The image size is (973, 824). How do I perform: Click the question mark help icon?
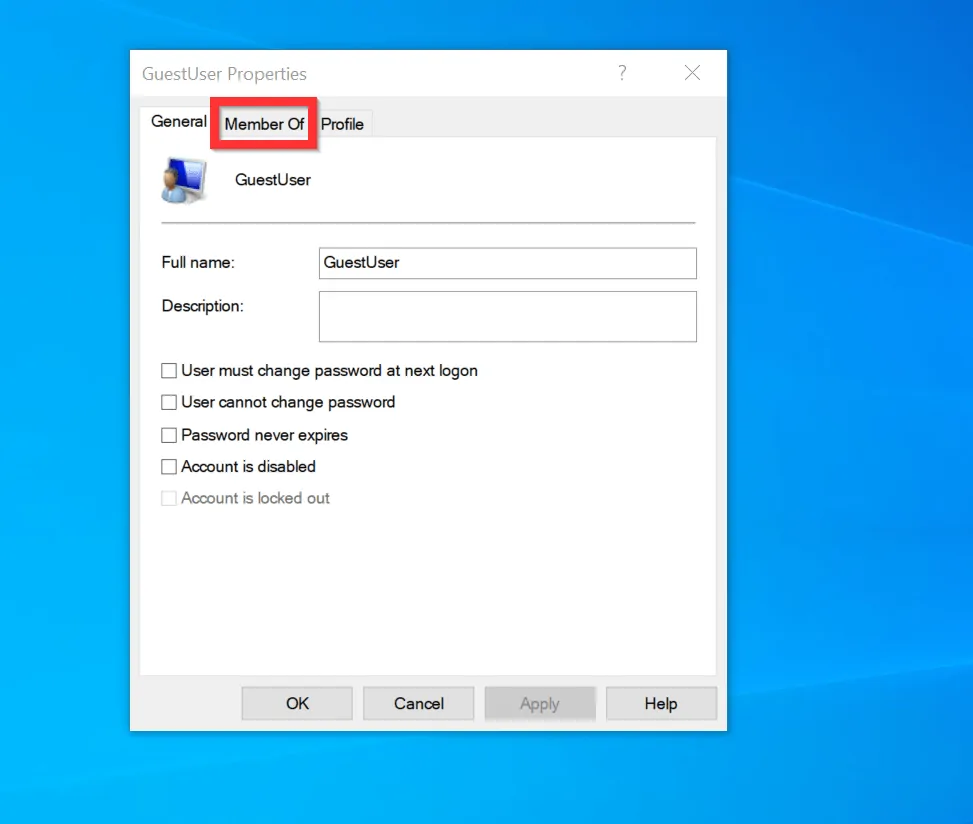[x=622, y=73]
